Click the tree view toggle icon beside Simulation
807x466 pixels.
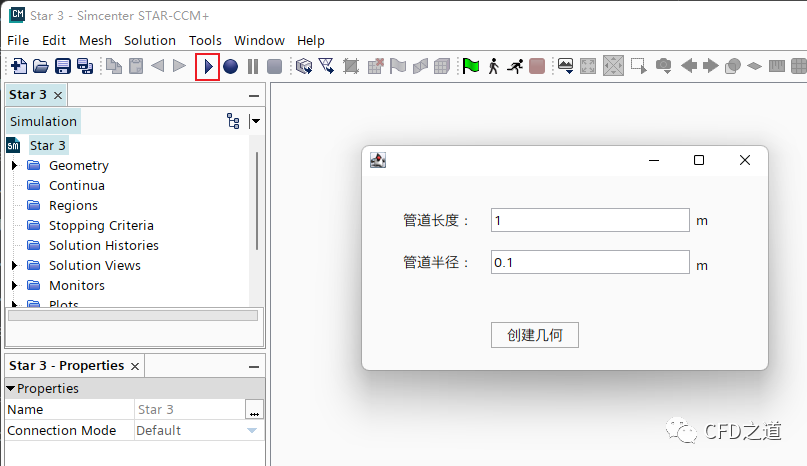(233, 122)
